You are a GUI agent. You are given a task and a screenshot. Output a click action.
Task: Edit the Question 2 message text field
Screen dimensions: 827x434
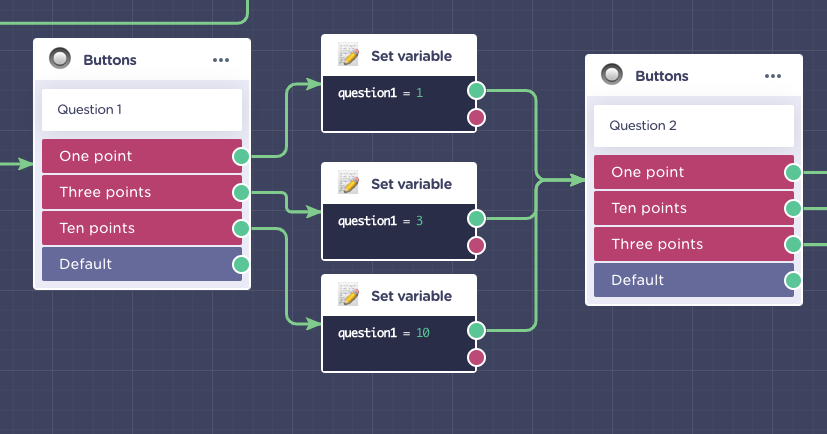click(x=694, y=126)
